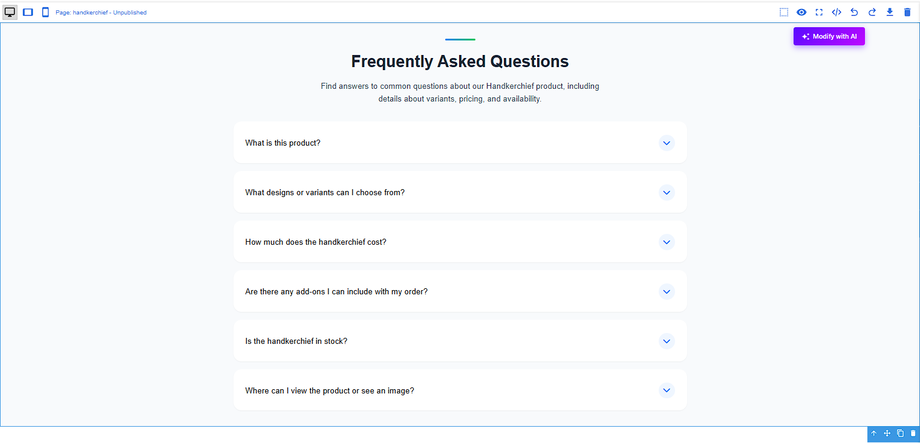Undo the last change
Screen dimensions: 920x443
pos(854,12)
